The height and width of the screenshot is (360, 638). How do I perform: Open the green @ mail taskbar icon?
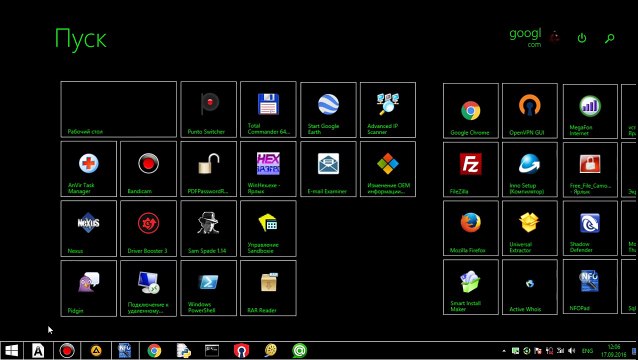[x=299, y=351]
